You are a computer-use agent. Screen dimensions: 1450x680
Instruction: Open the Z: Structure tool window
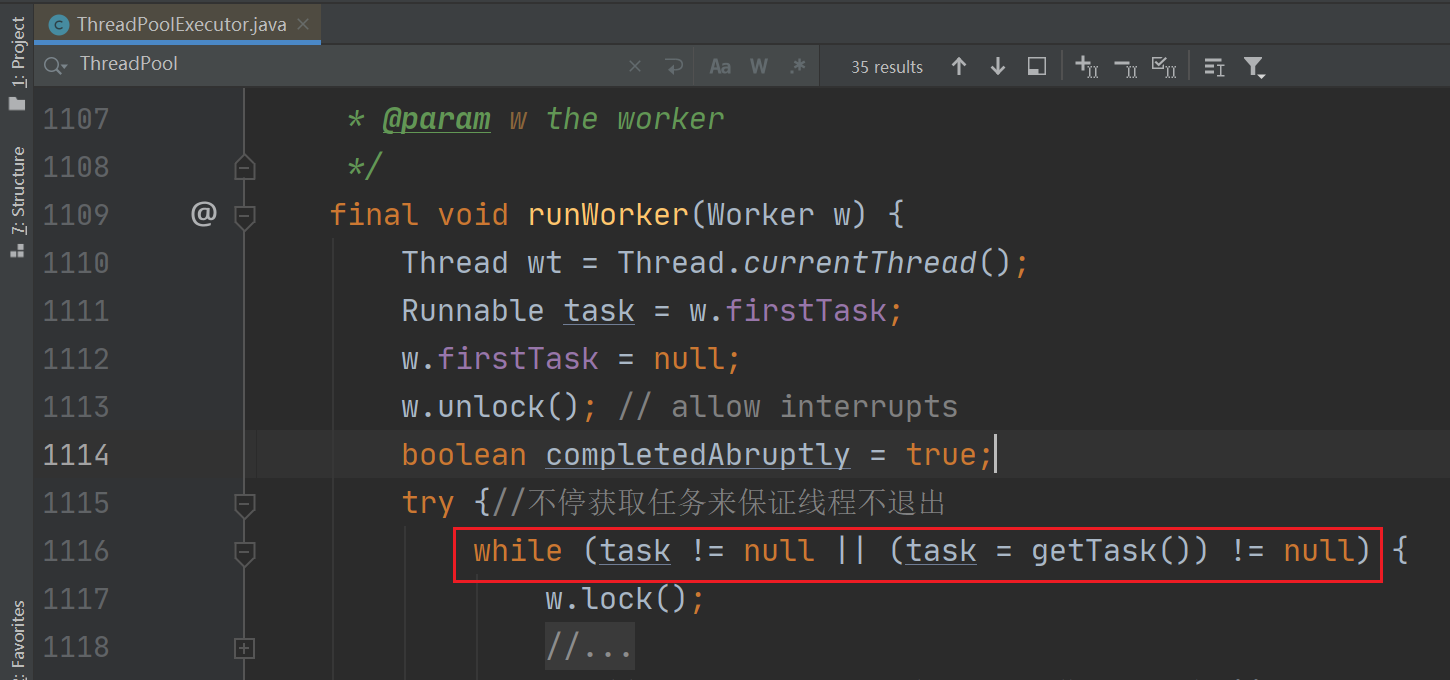[17, 202]
